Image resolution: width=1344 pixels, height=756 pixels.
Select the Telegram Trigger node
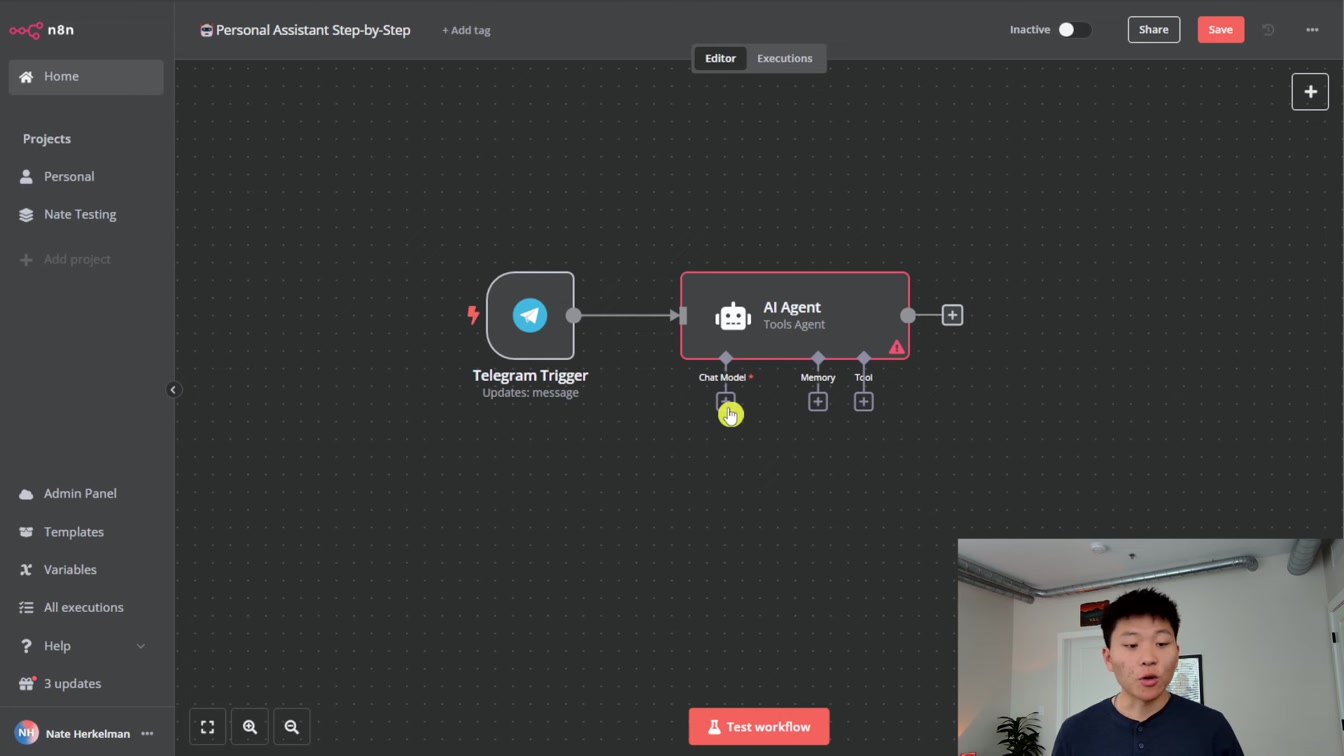pos(530,315)
